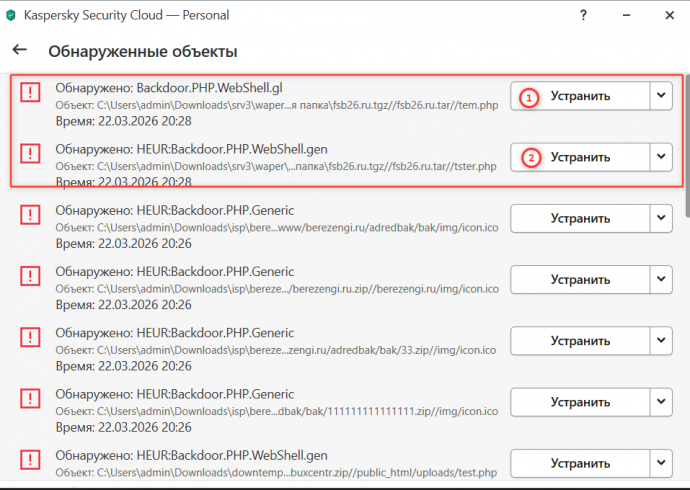Open dropdown arrow for tster.php Устранить button

[660, 157]
